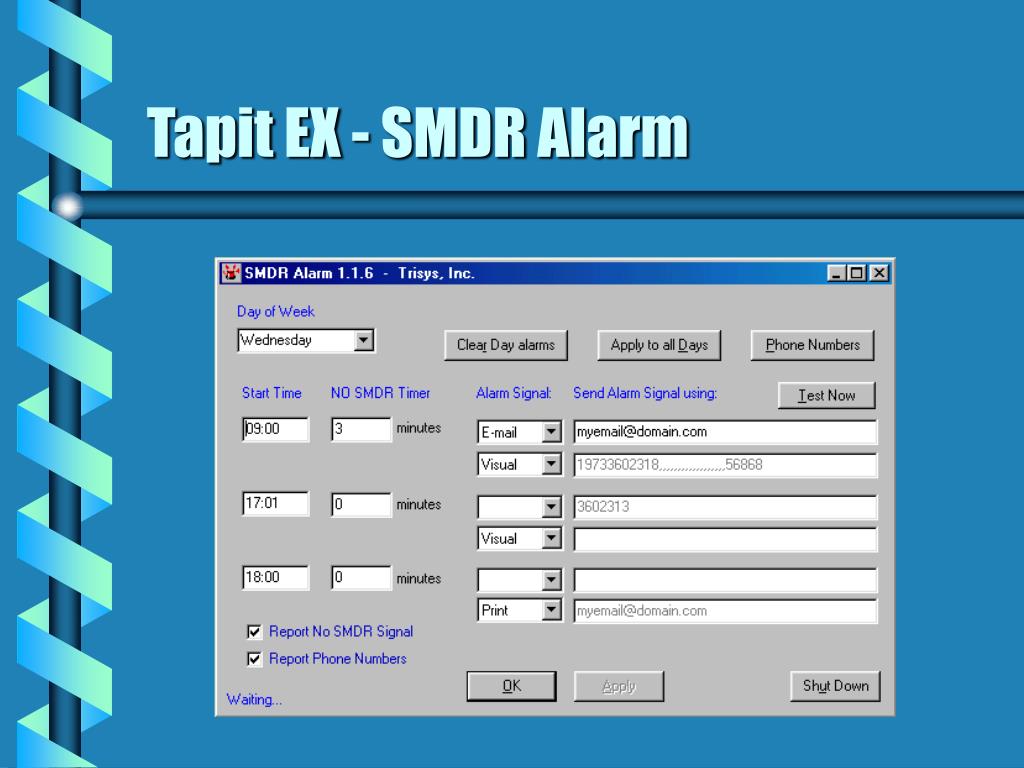Click the NO SMDR Timer field showing 3
The height and width of the screenshot is (768, 1024).
pos(361,429)
